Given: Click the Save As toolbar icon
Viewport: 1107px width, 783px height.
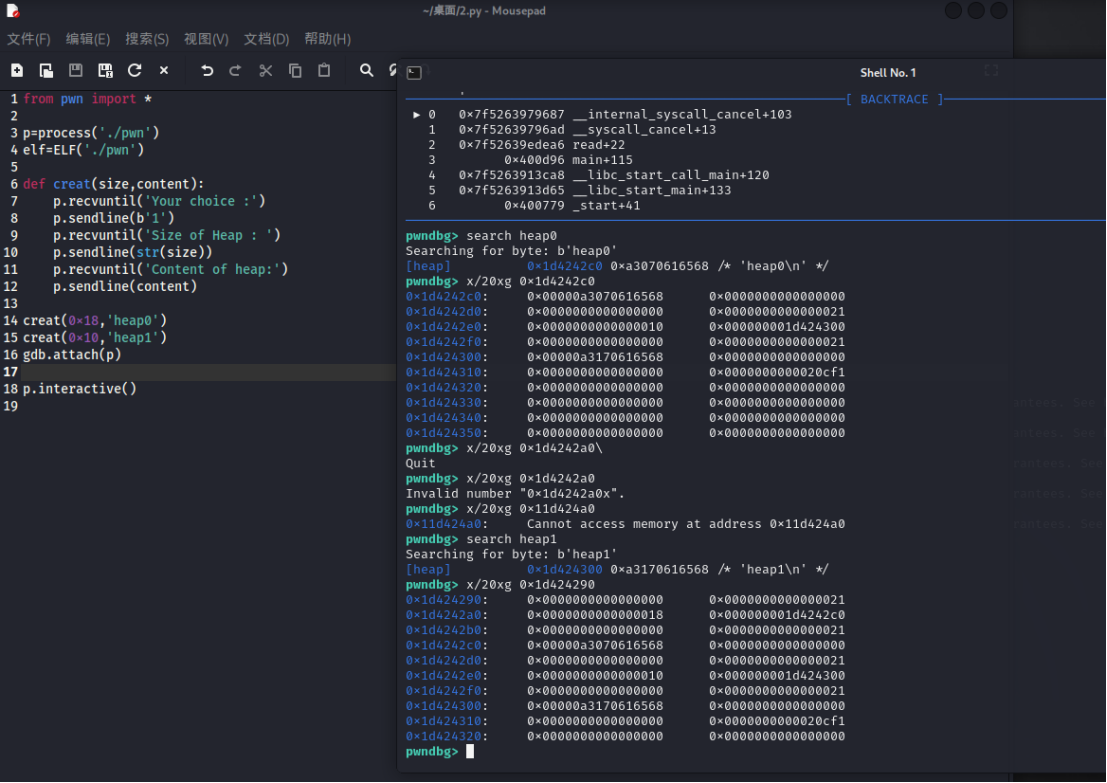Looking at the screenshot, I should pyautogui.click(x=105, y=70).
